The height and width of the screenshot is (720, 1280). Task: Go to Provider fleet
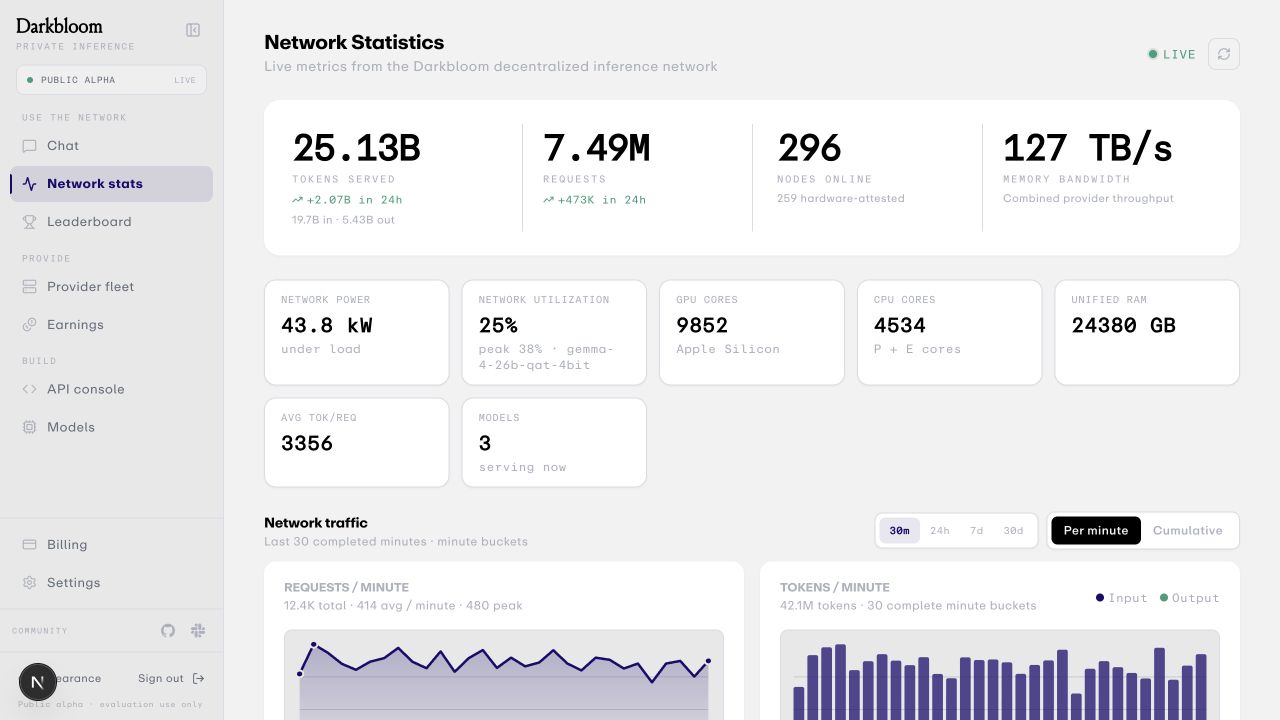pos(112,287)
